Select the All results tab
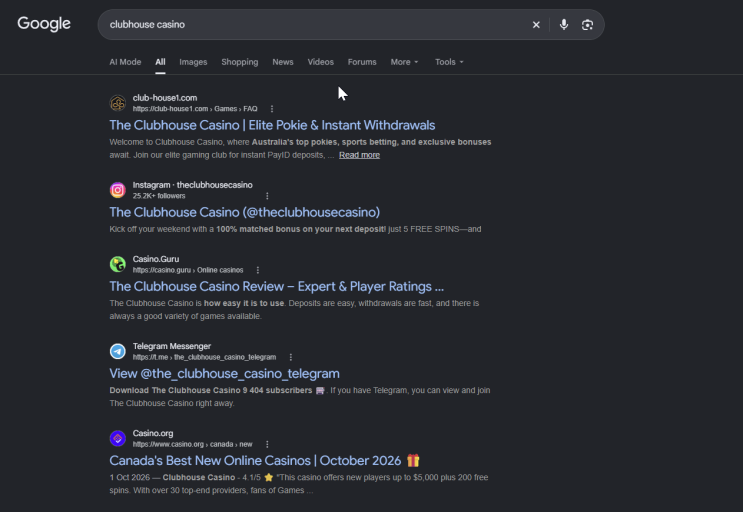The height and width of the screenshot is (512, 743). 160,62
